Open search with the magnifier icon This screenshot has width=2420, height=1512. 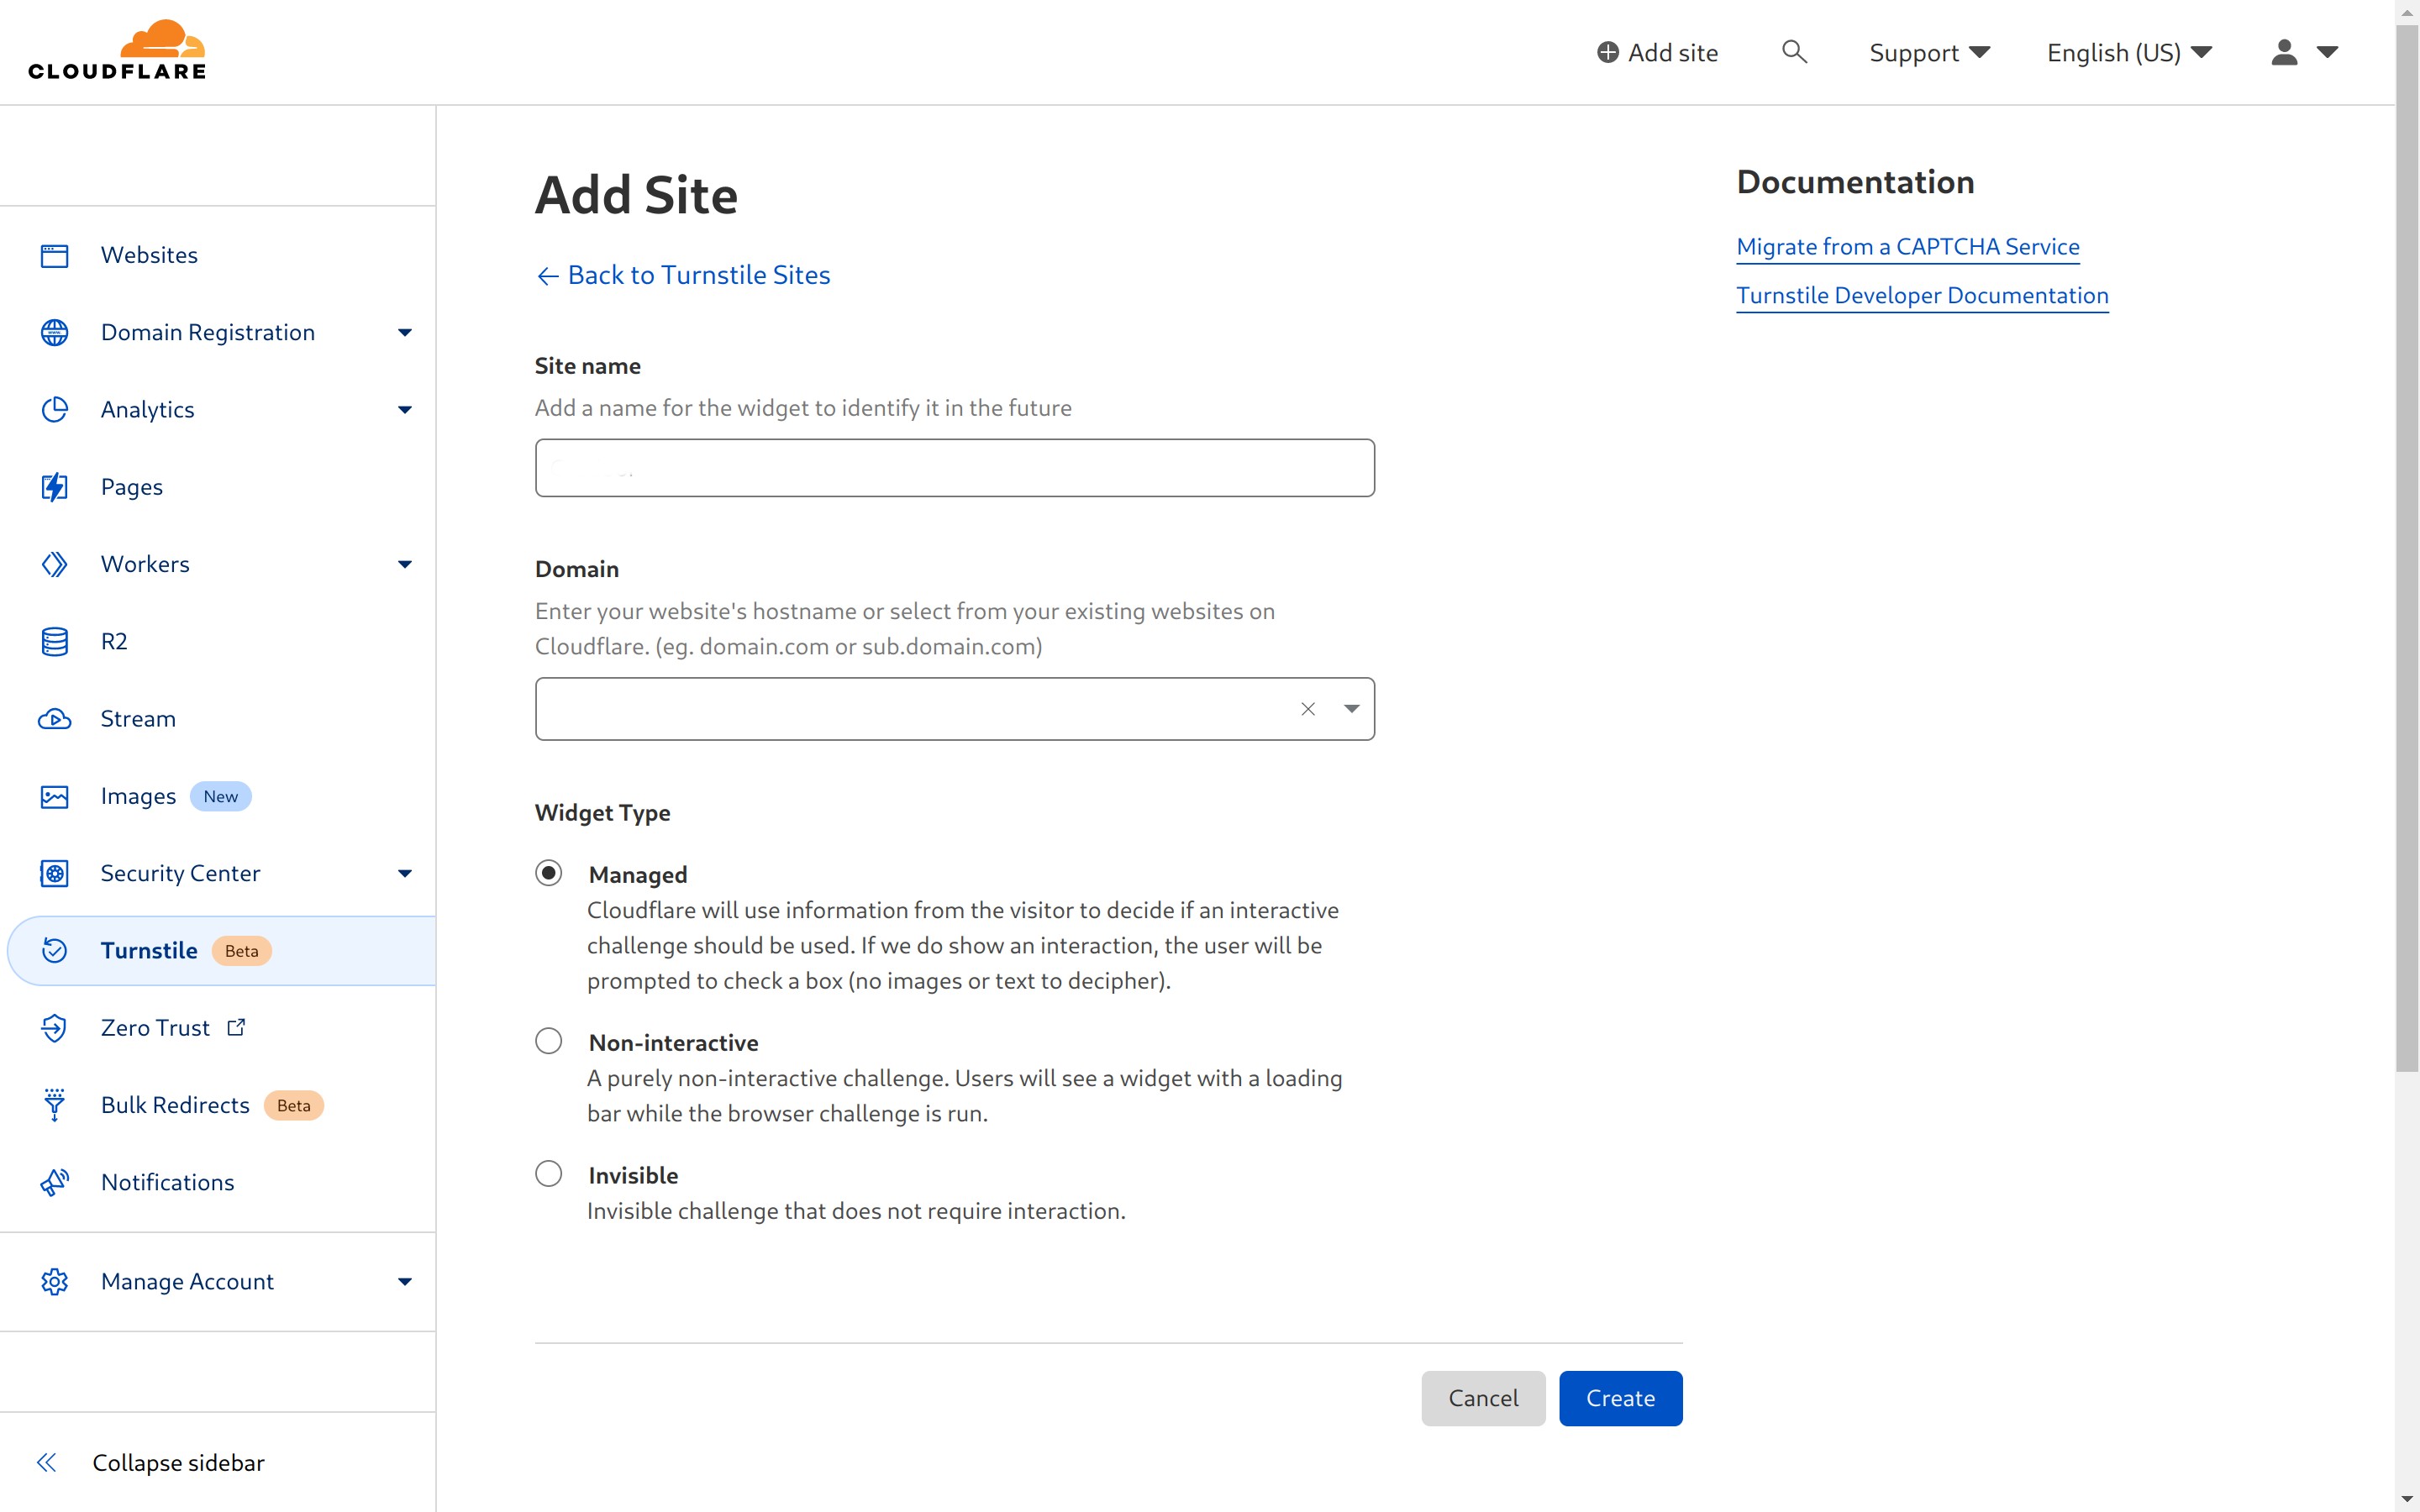(1794, 51)
